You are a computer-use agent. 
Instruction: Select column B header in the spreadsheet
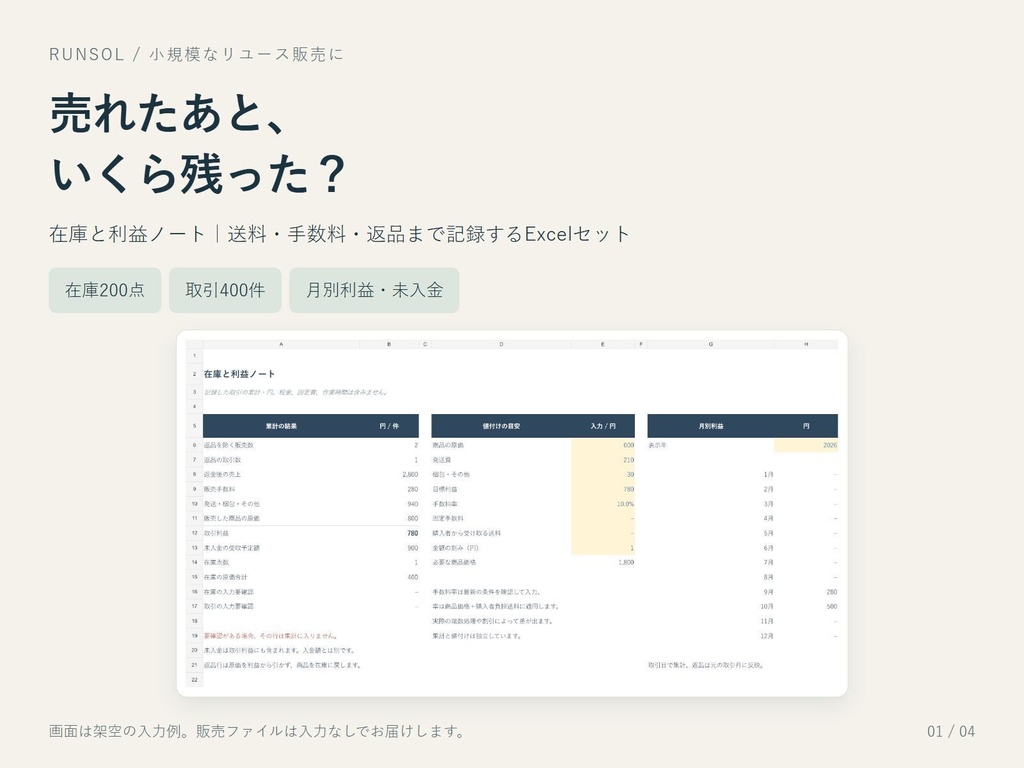coord(389,344)
